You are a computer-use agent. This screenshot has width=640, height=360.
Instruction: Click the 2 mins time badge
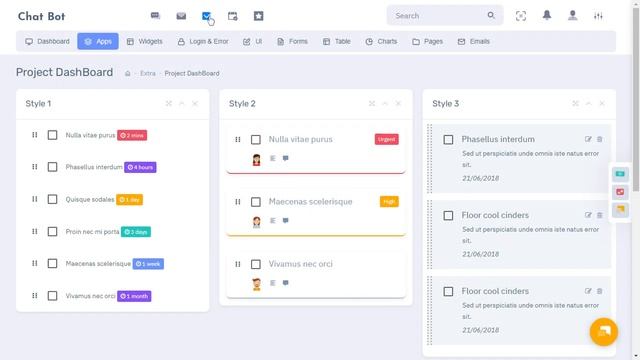pos(132,135)
